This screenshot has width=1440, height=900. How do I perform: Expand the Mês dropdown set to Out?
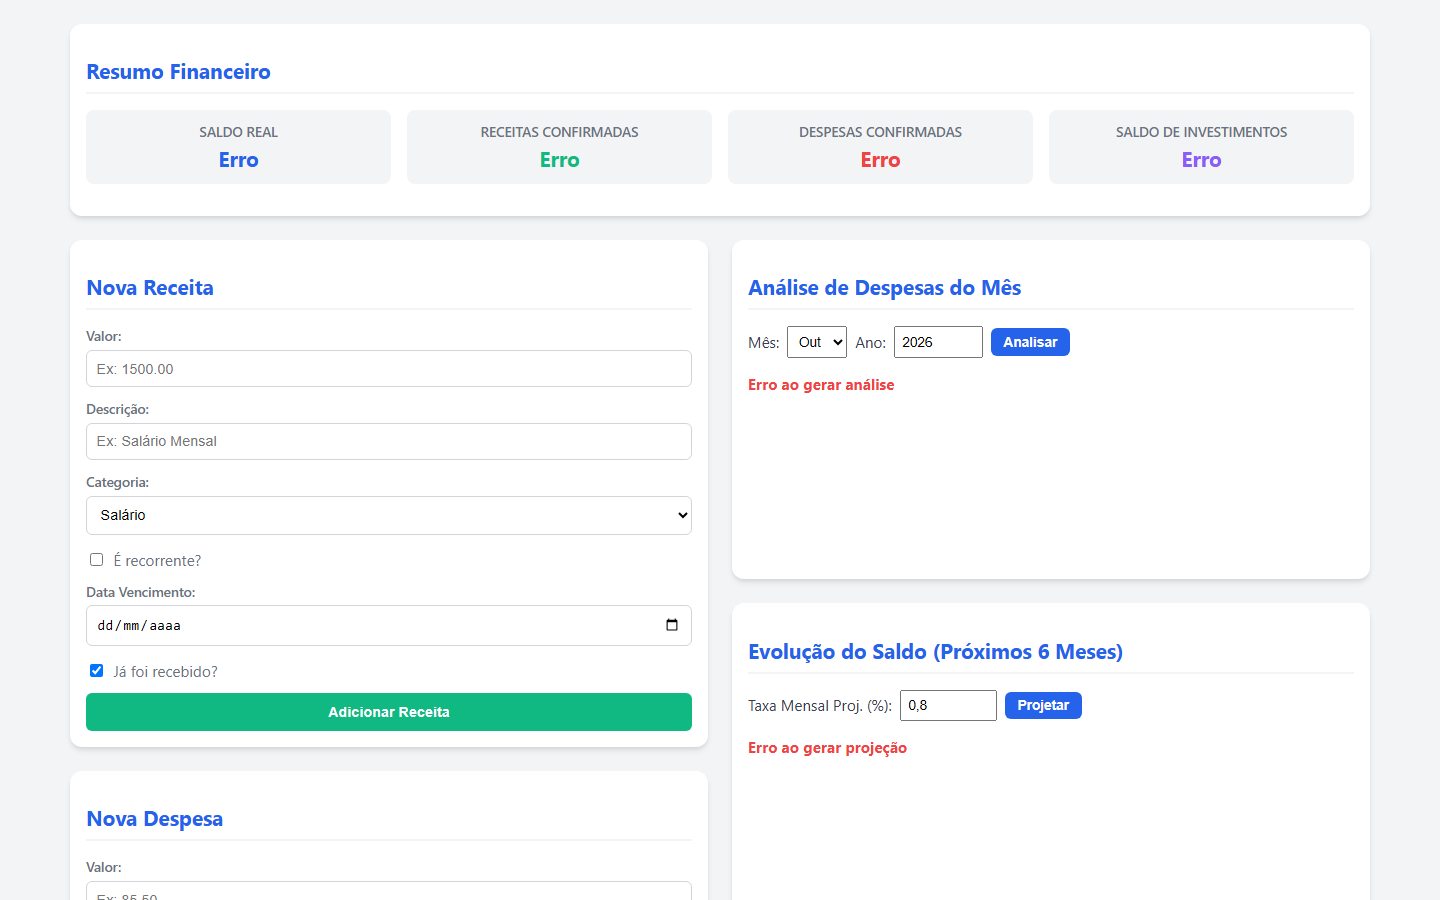tap(817, 342)
